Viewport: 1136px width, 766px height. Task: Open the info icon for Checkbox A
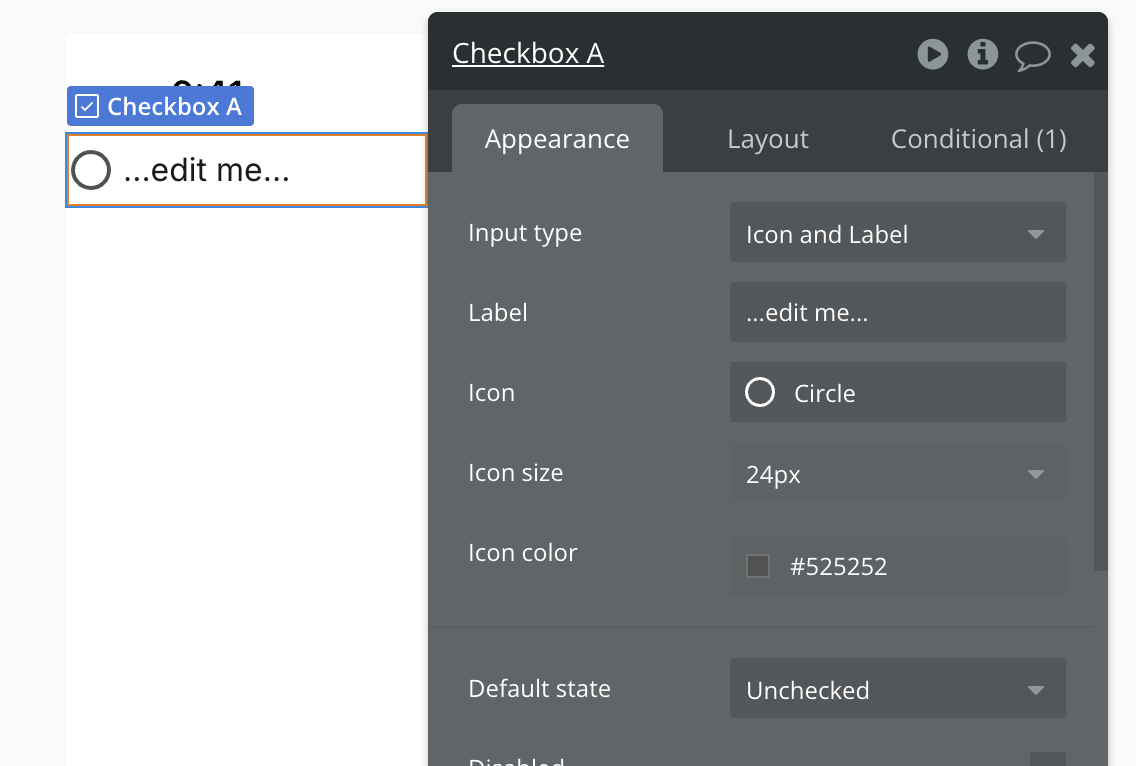click(x=982, y=54)
